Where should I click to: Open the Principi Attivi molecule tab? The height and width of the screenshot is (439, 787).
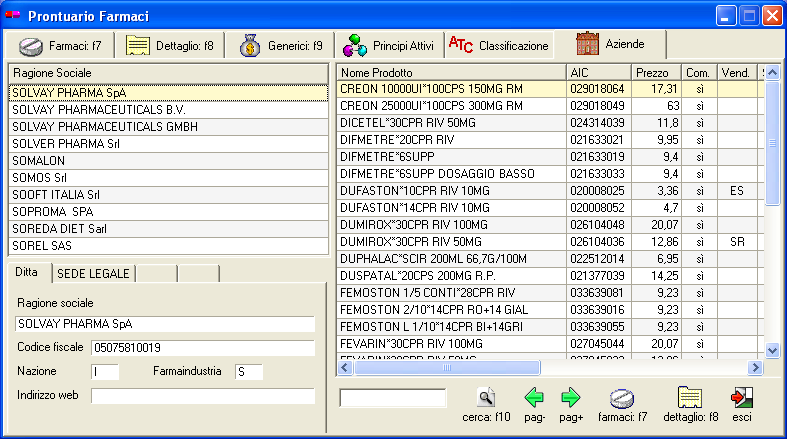click(387, 46)
